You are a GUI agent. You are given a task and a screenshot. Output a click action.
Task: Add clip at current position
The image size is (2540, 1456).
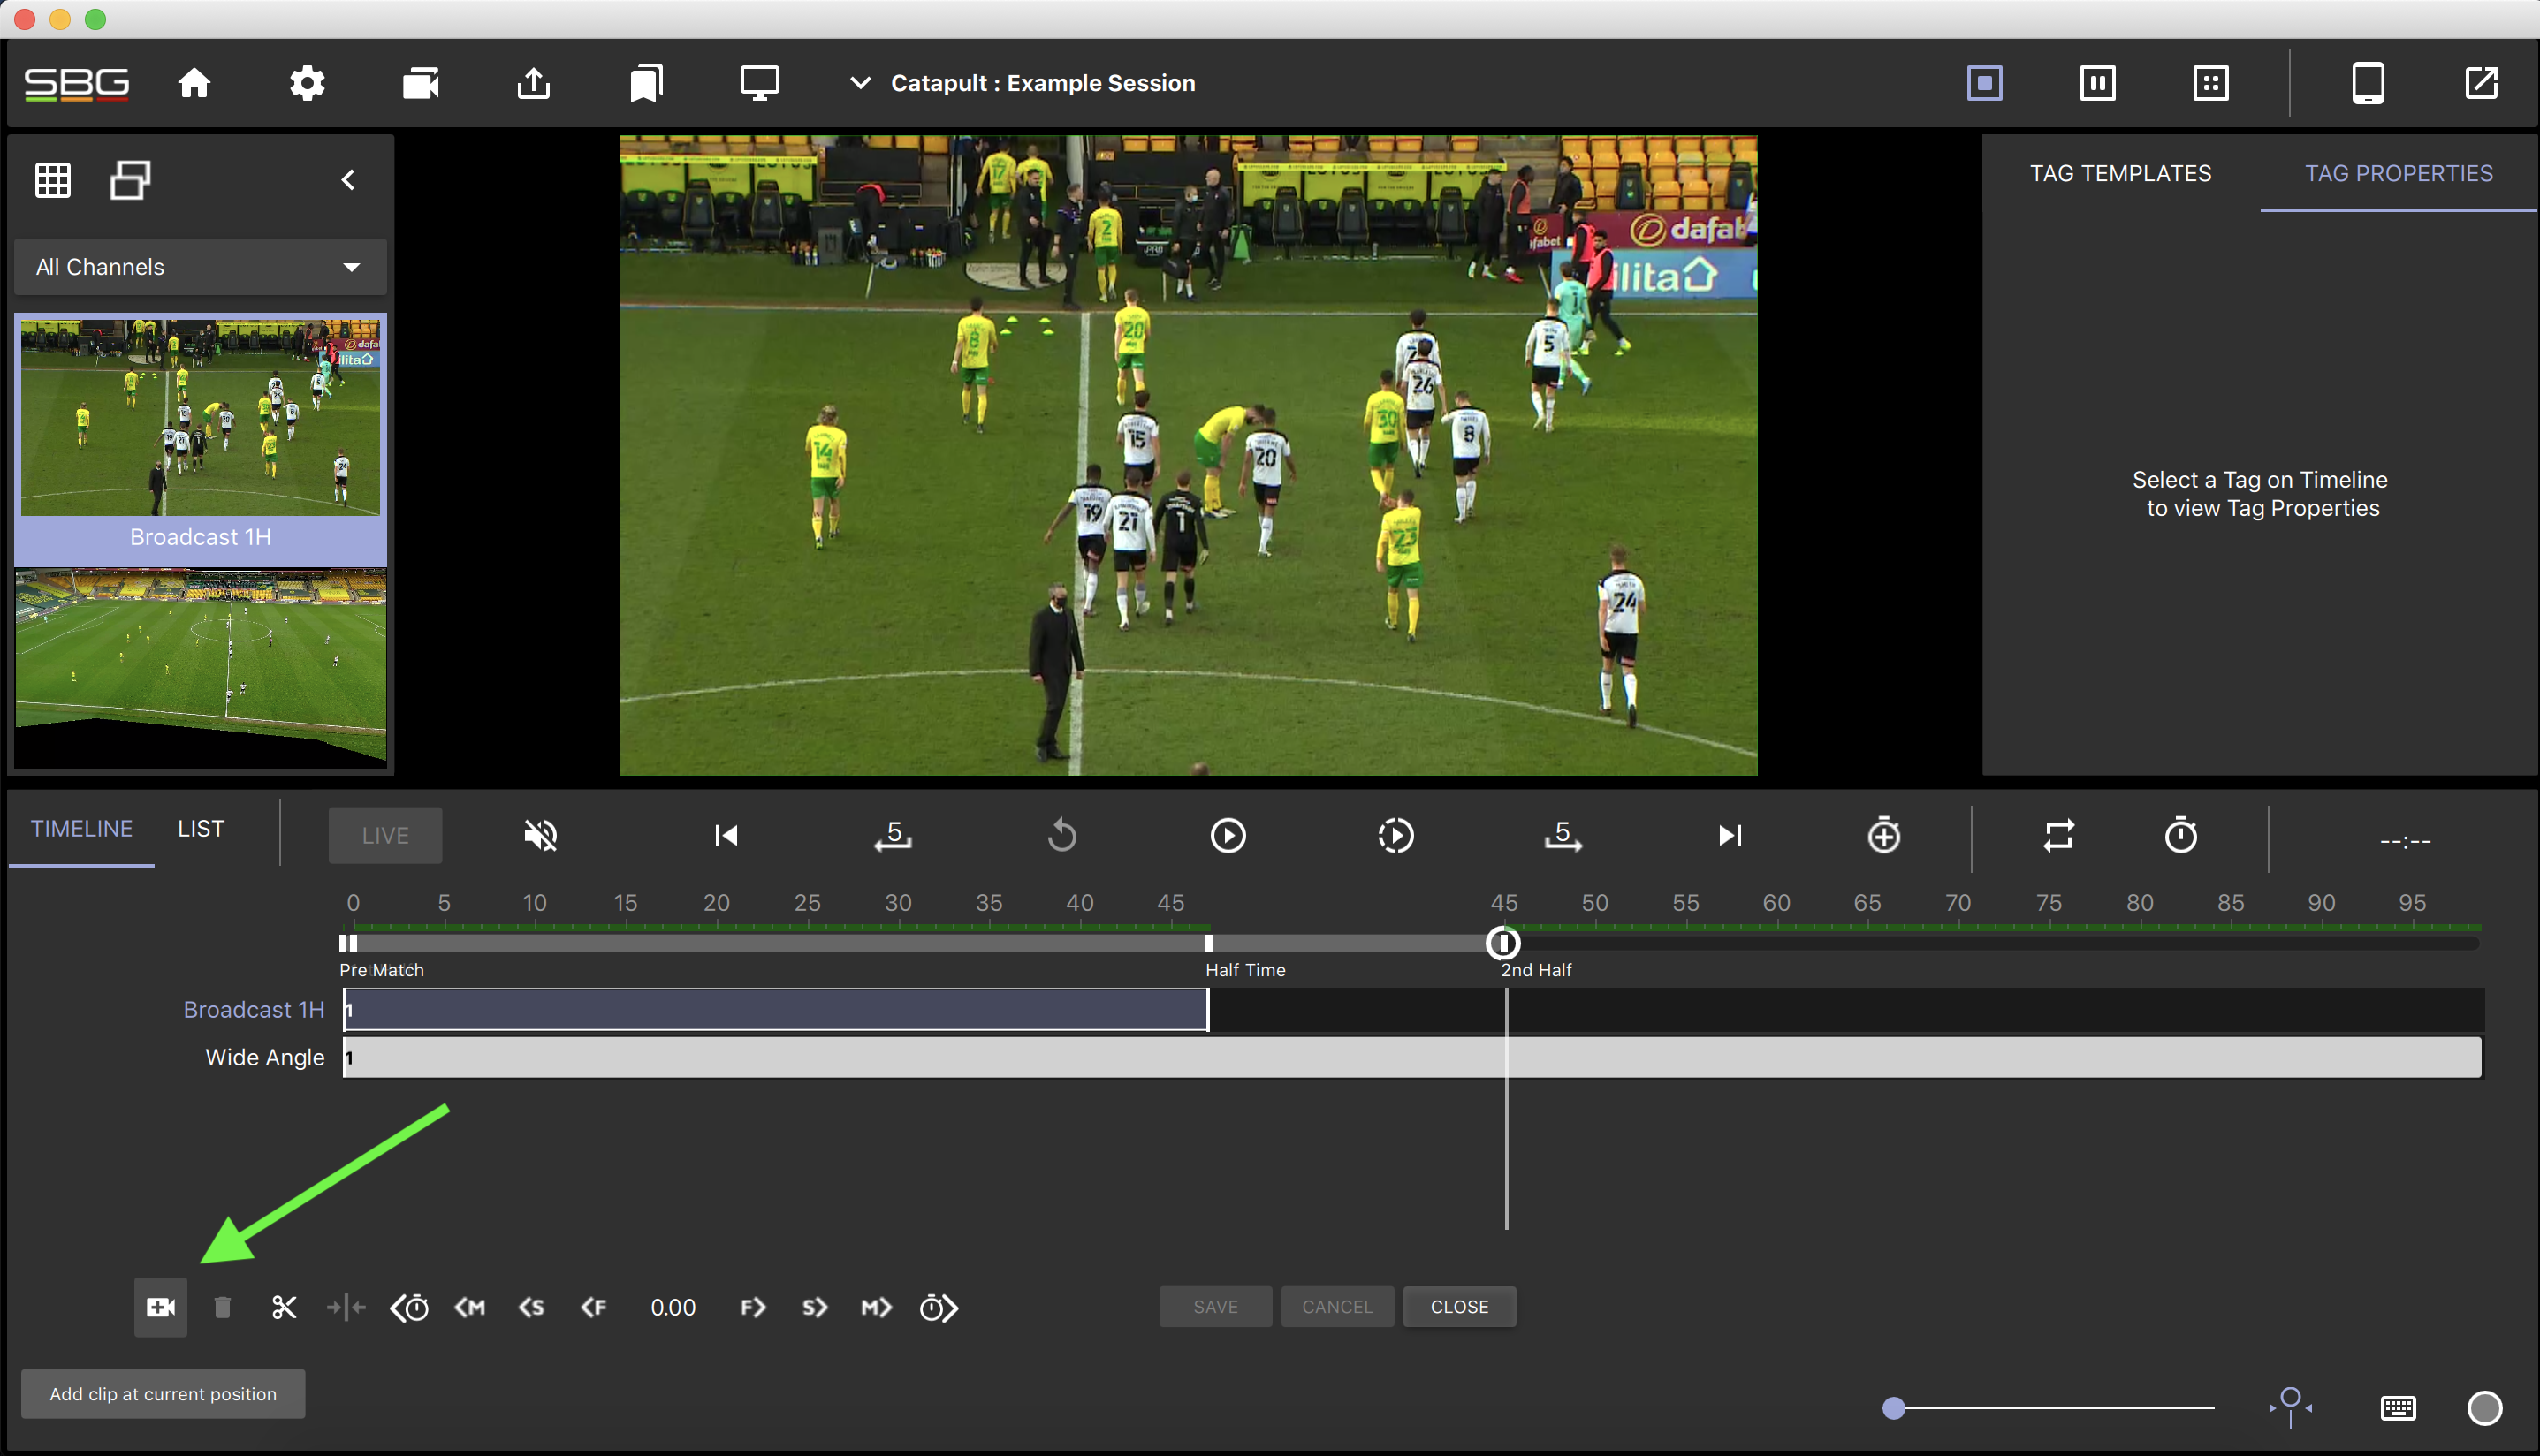click(x=160, y=1307)
